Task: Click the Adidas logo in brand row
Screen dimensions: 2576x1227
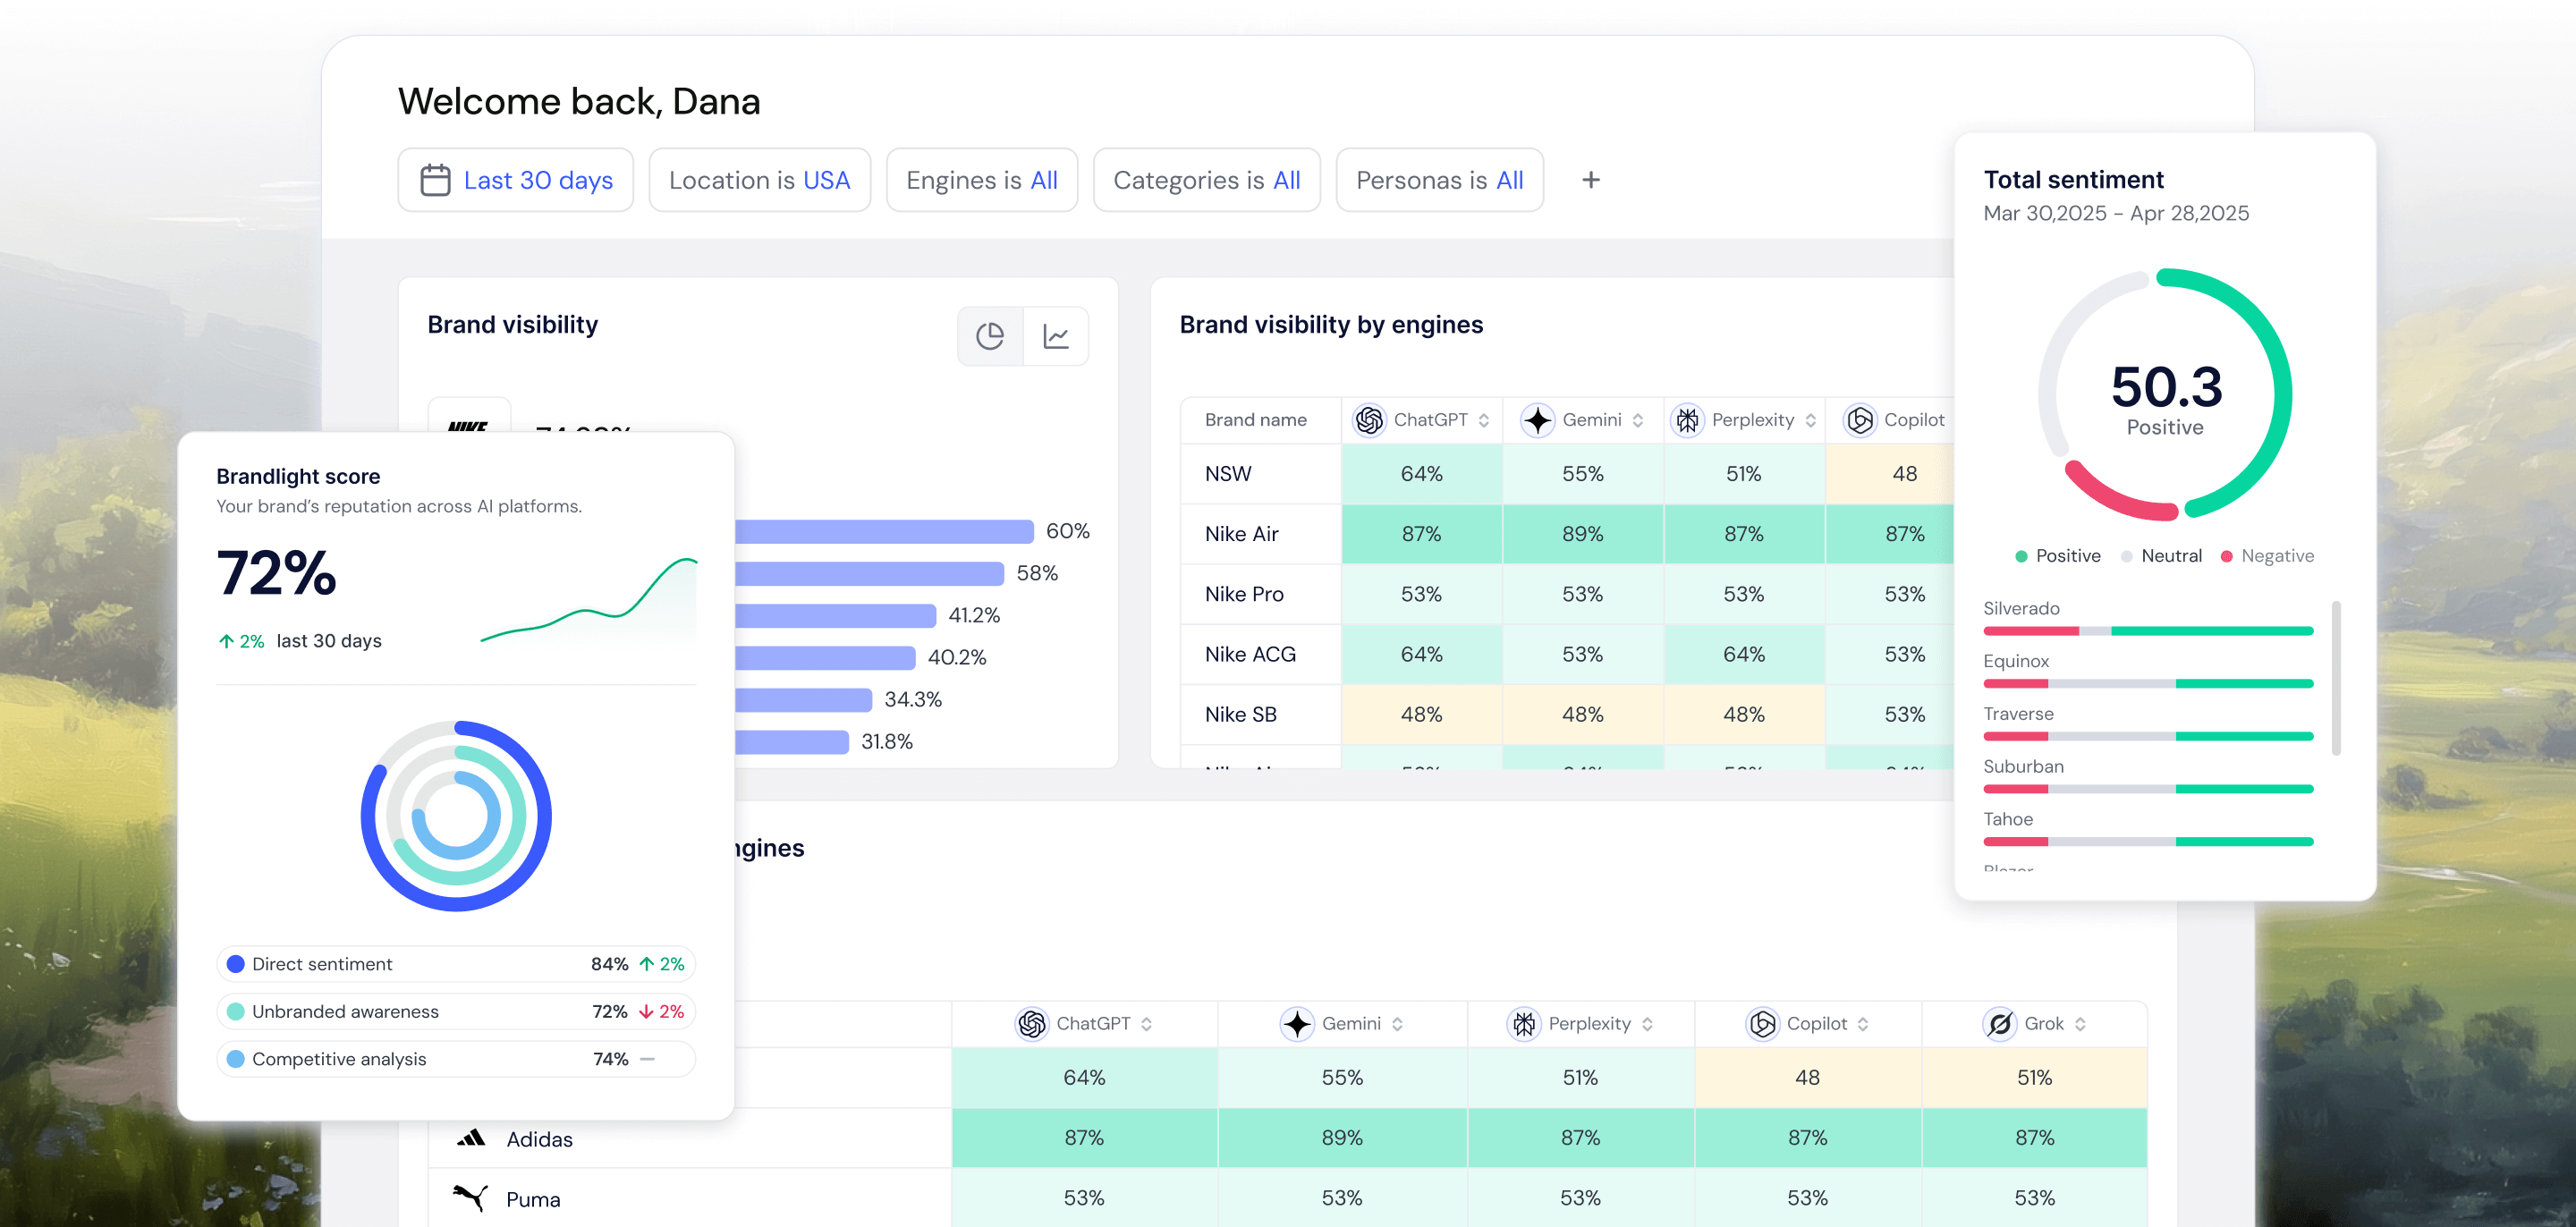Action: (471, 1138)
